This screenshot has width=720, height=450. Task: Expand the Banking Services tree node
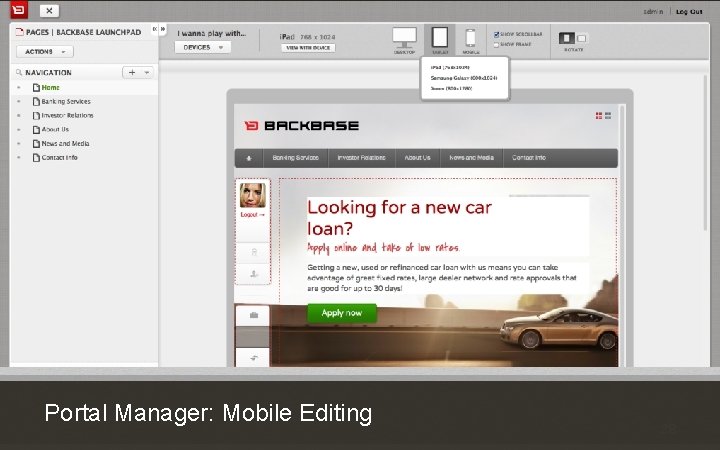click(19, 101)
